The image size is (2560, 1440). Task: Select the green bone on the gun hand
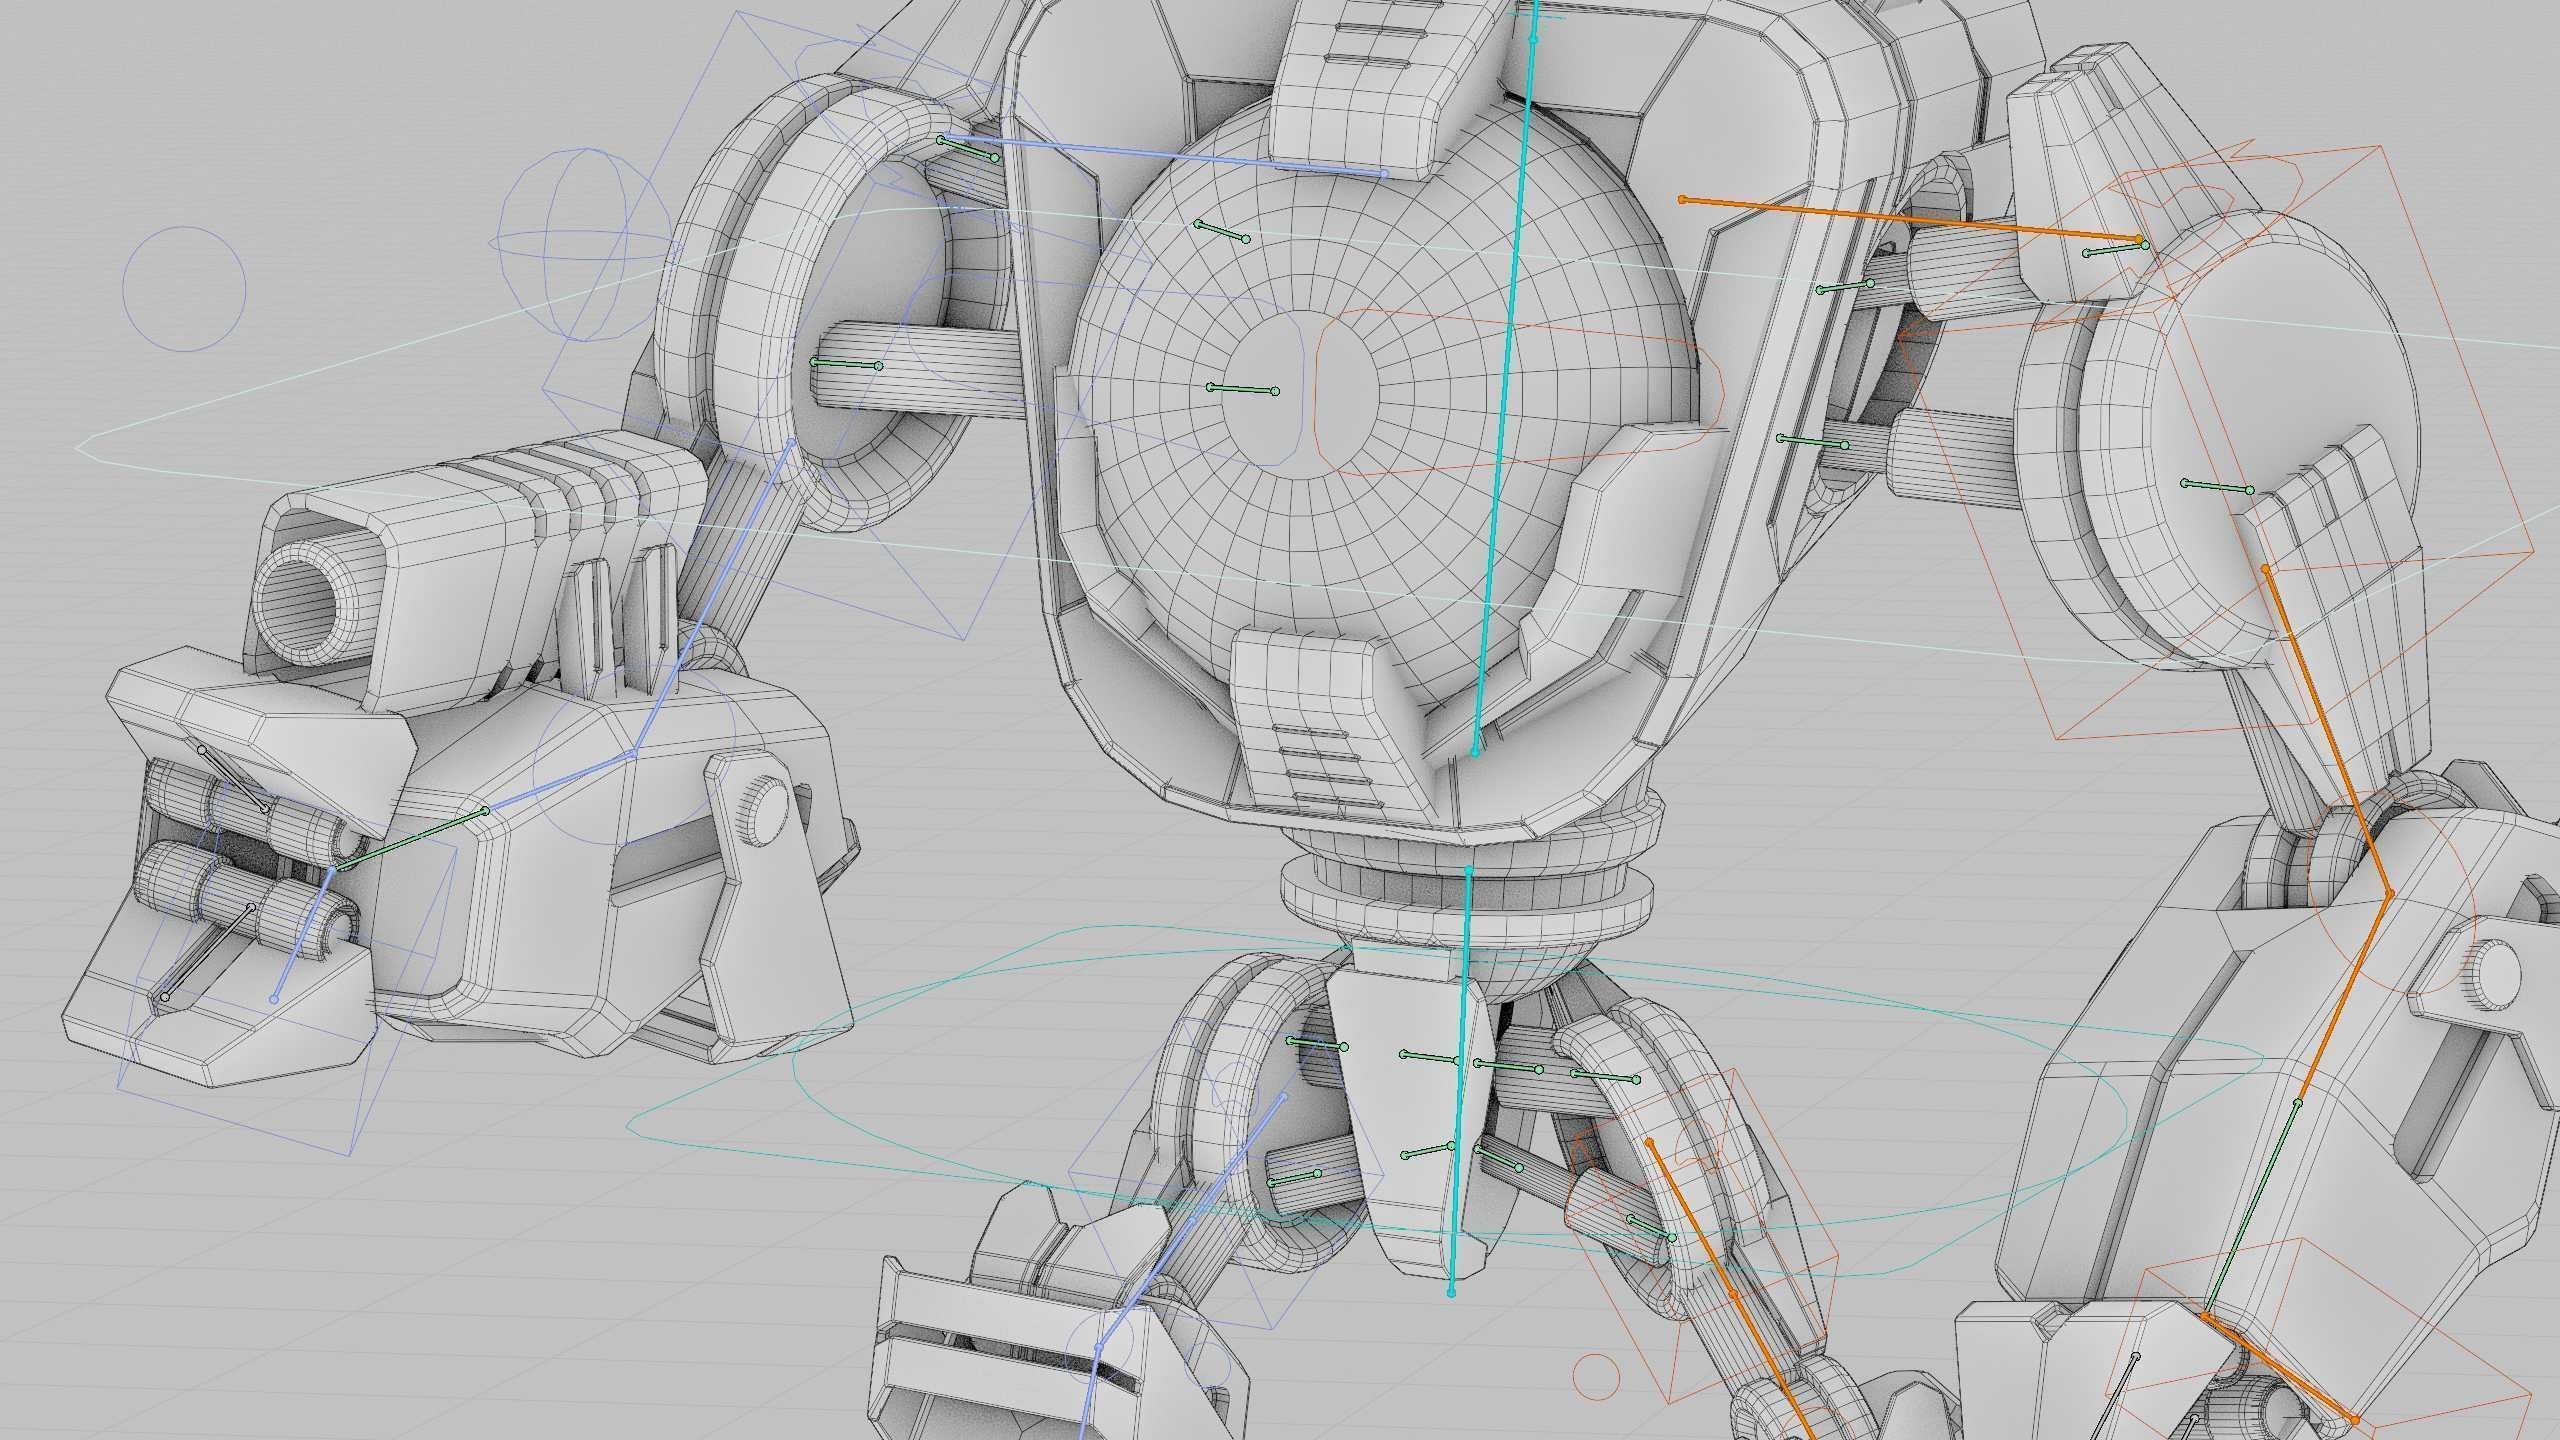pos(411,839)
